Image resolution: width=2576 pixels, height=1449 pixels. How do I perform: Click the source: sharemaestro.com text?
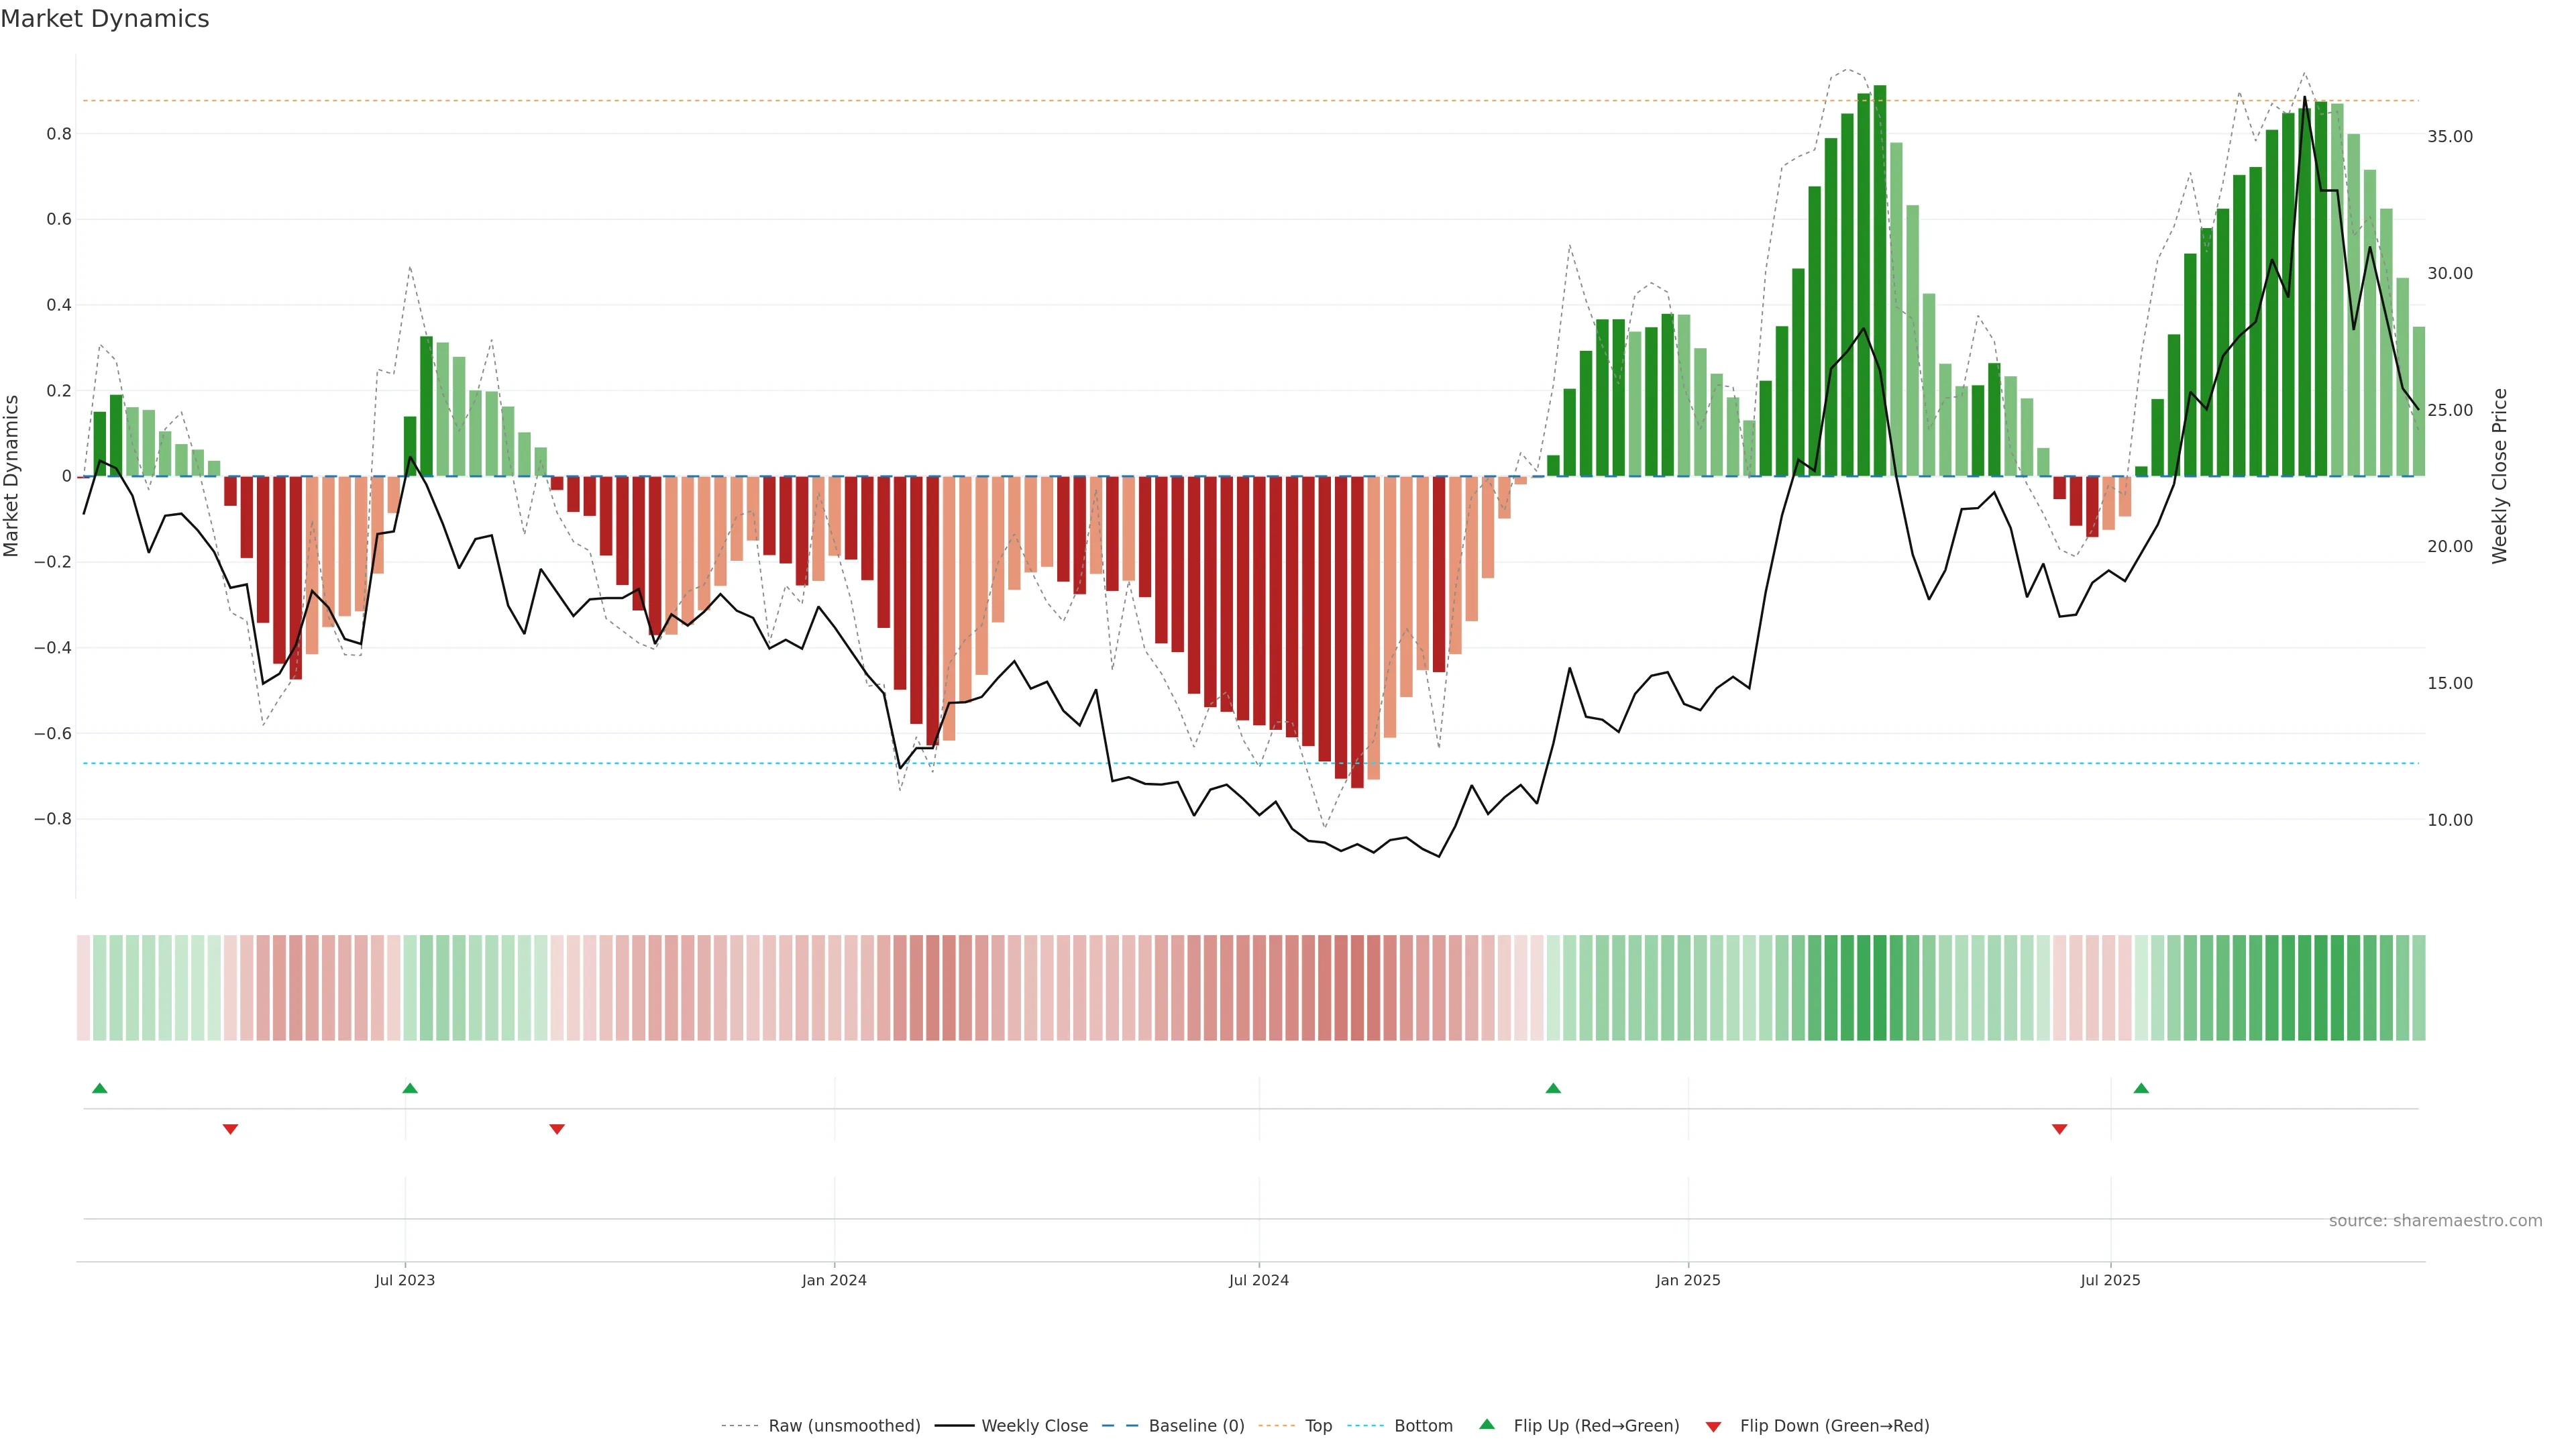(2435, 1221)
